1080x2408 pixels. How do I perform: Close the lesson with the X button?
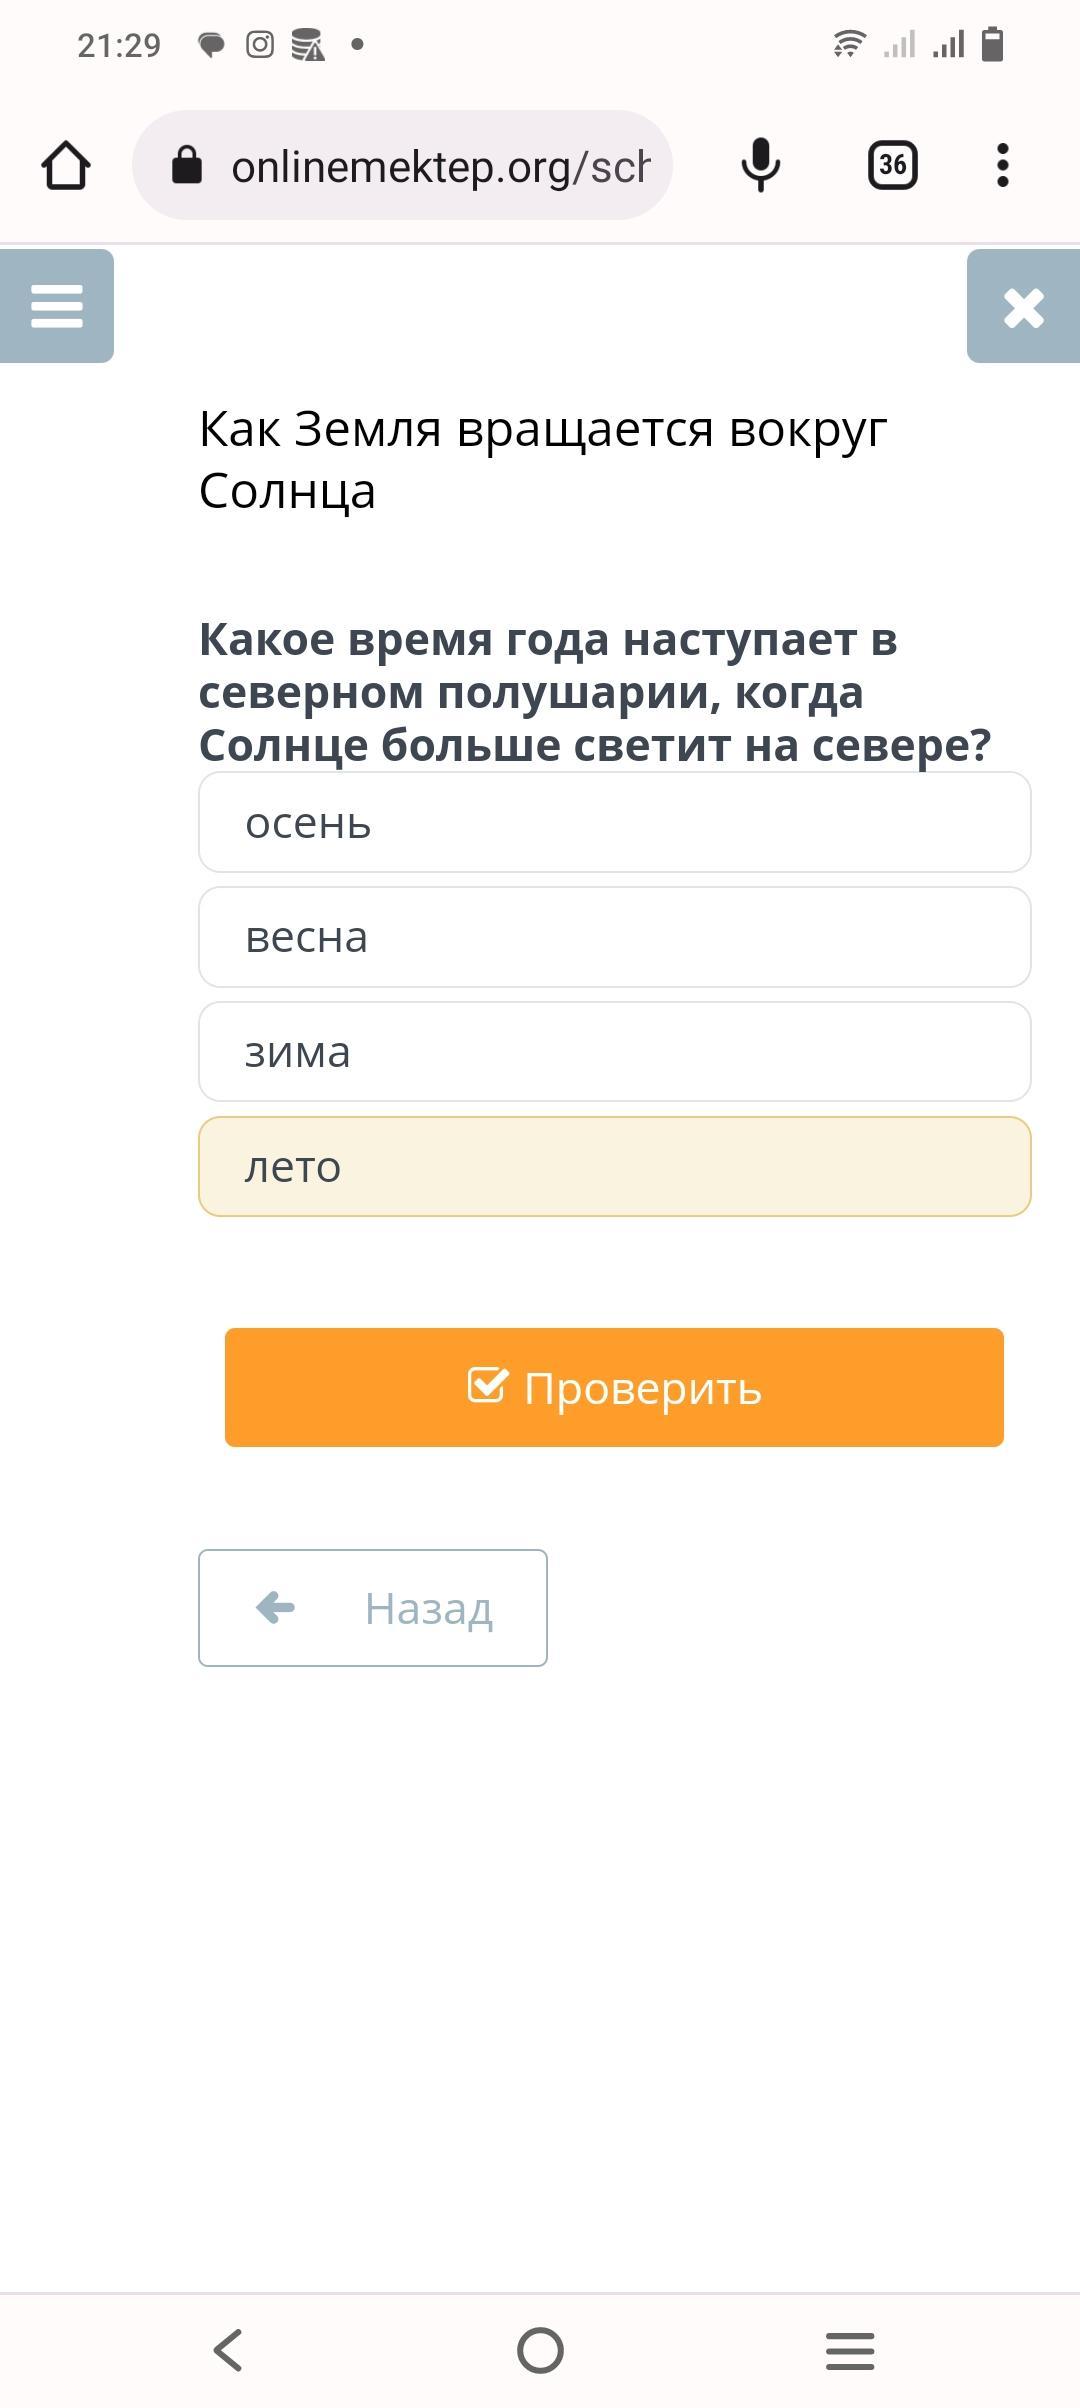point(1023,307)
